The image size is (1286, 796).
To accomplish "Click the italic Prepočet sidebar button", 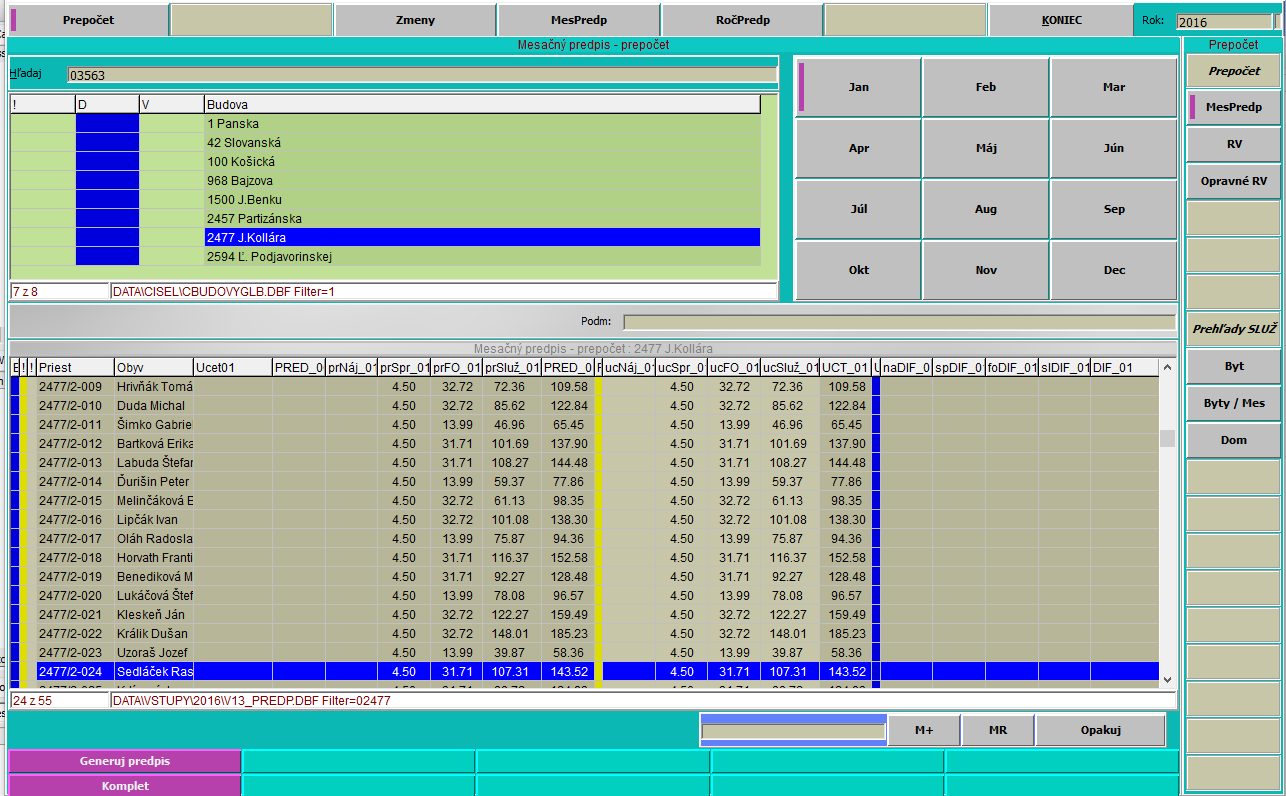I will [x=1233, y=72].
